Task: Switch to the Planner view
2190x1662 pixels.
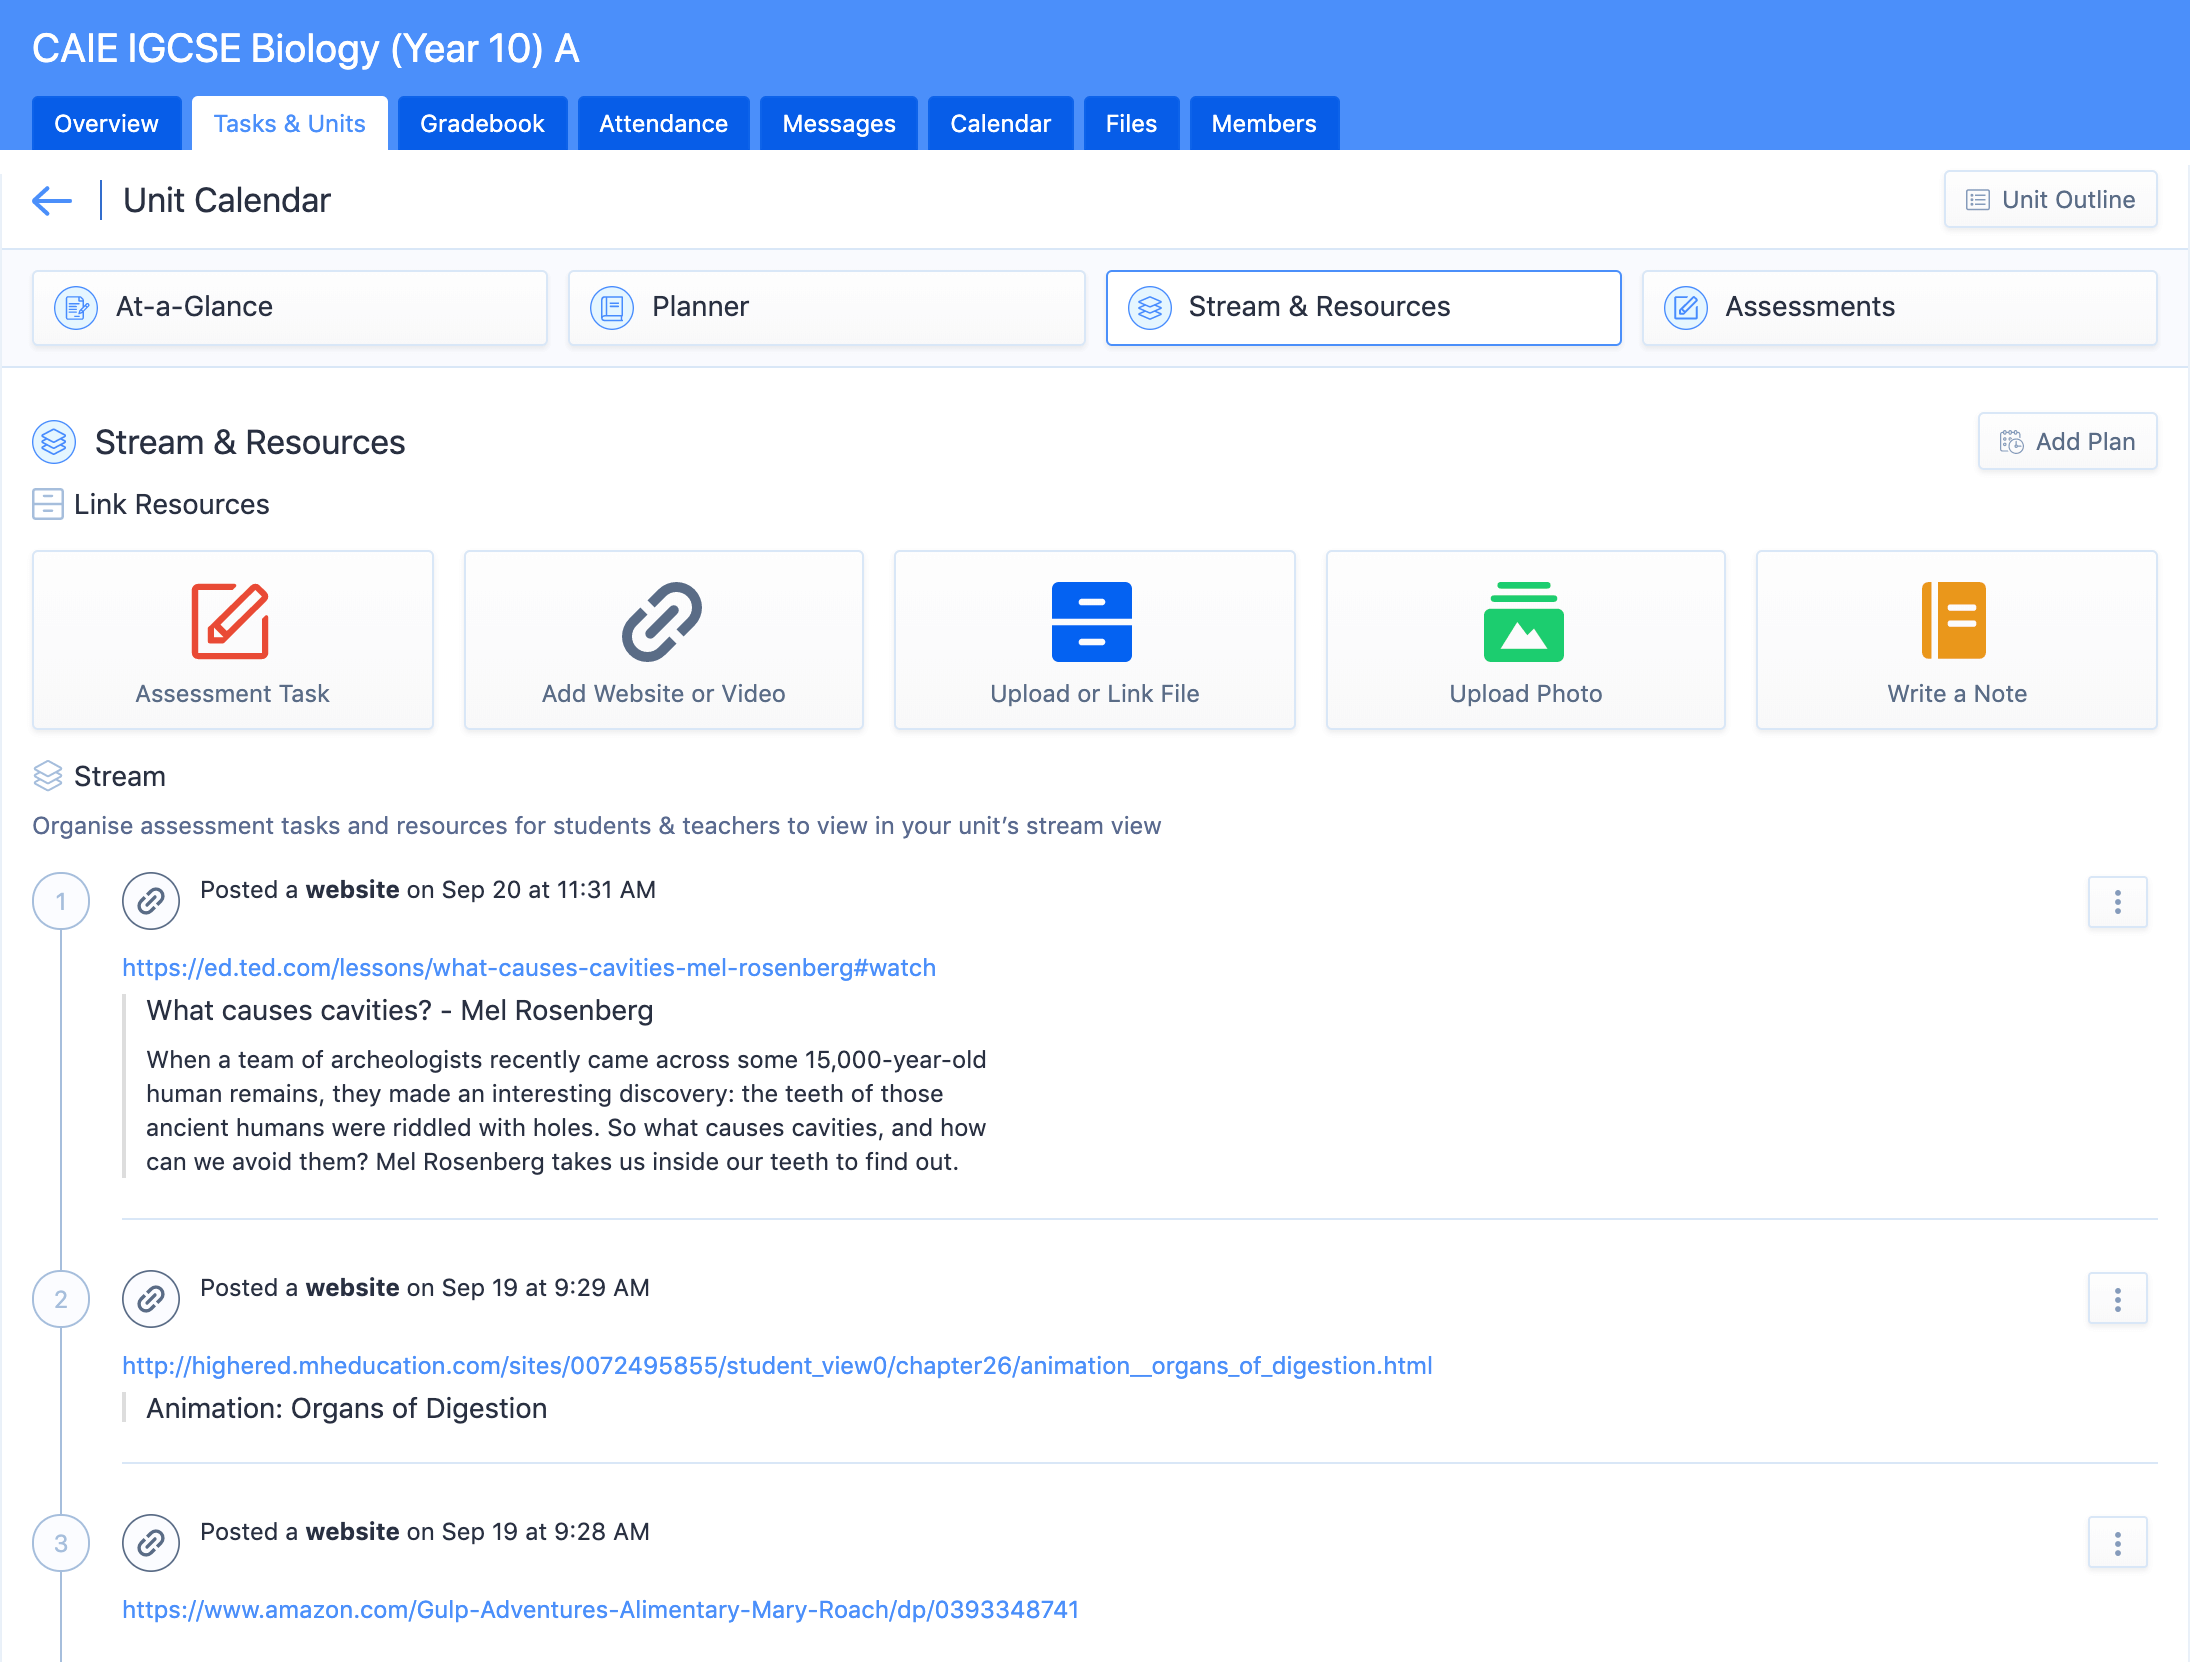Action: [x=827, y=308]
